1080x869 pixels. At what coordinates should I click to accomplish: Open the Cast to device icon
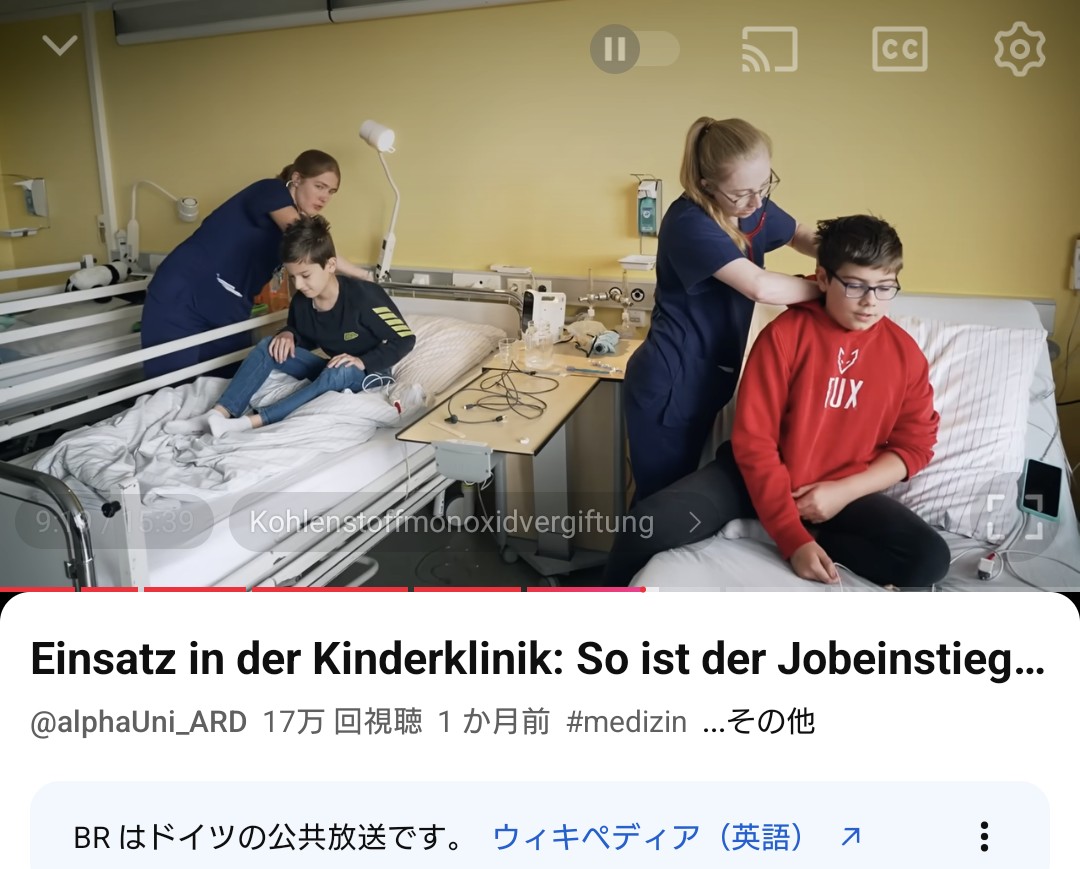click(769, 49)
